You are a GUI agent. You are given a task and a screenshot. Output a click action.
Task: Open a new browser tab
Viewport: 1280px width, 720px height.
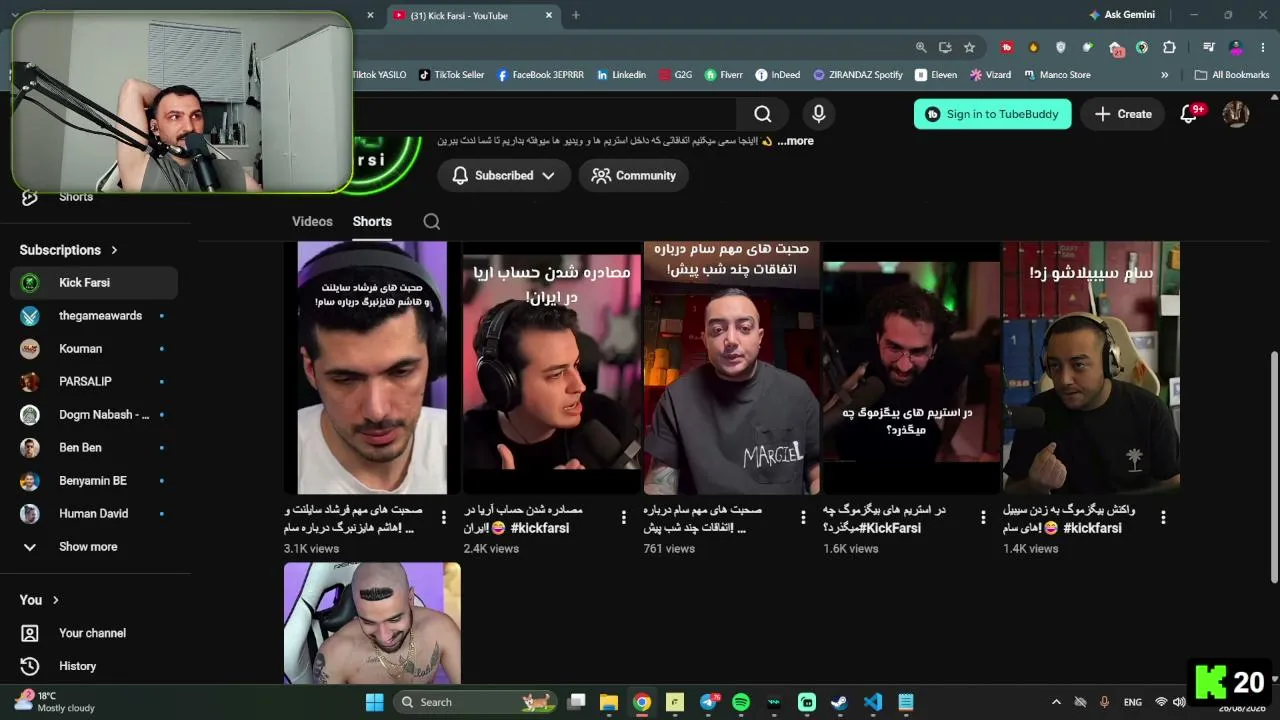pos(576,16)
